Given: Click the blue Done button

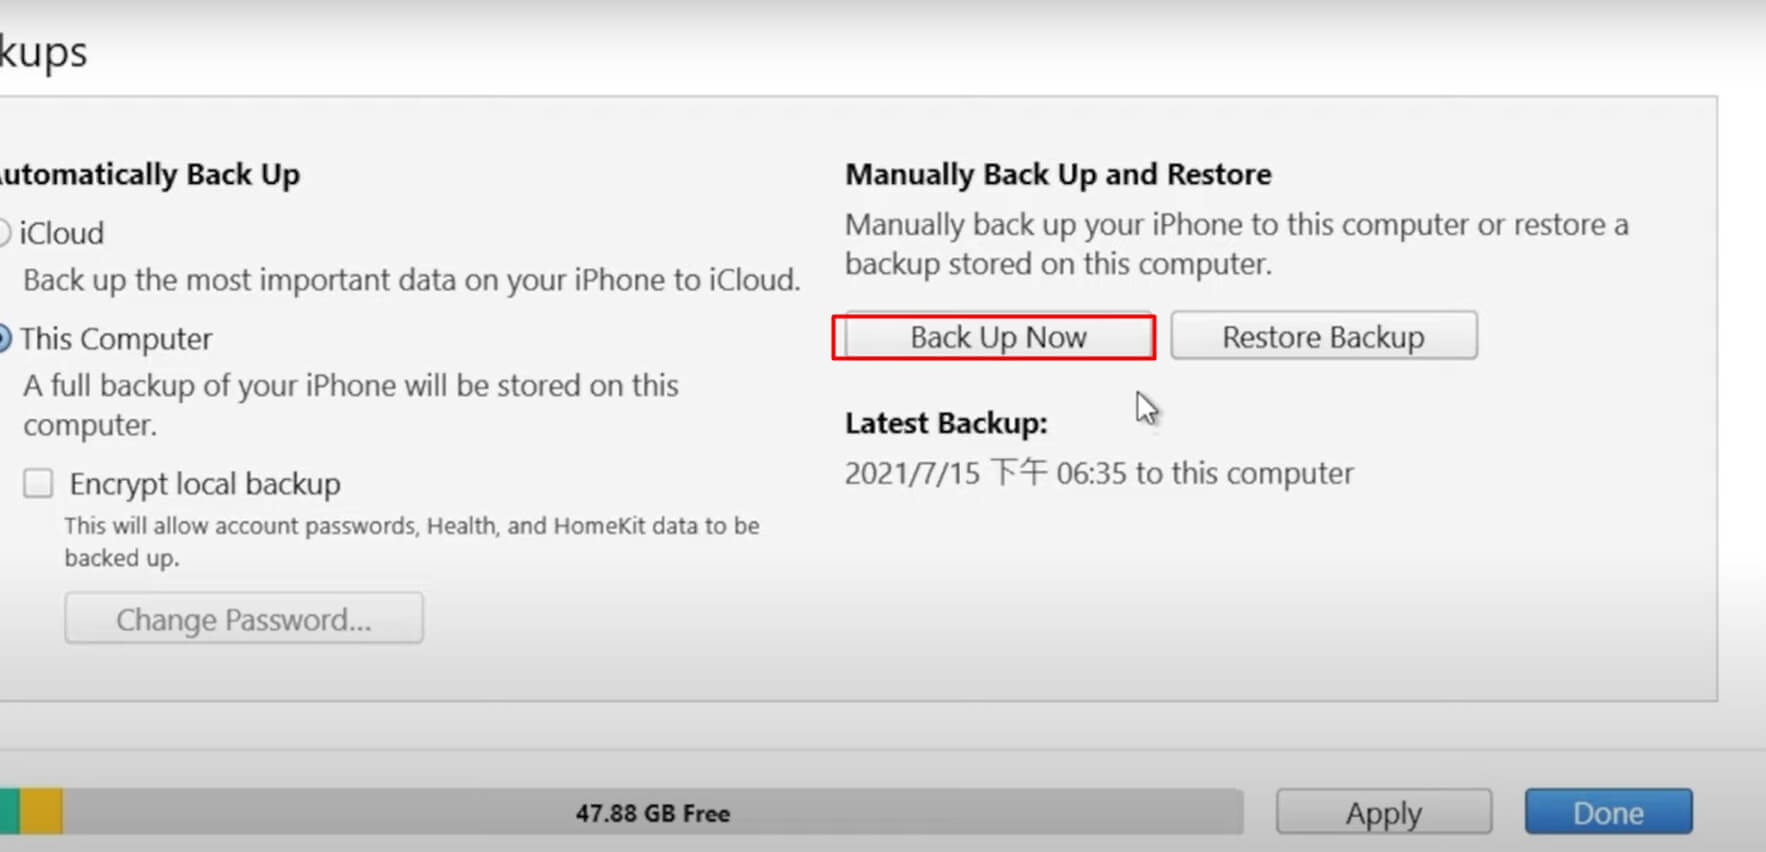Looking at the screenshot, I should click(x=1608, y=812).
